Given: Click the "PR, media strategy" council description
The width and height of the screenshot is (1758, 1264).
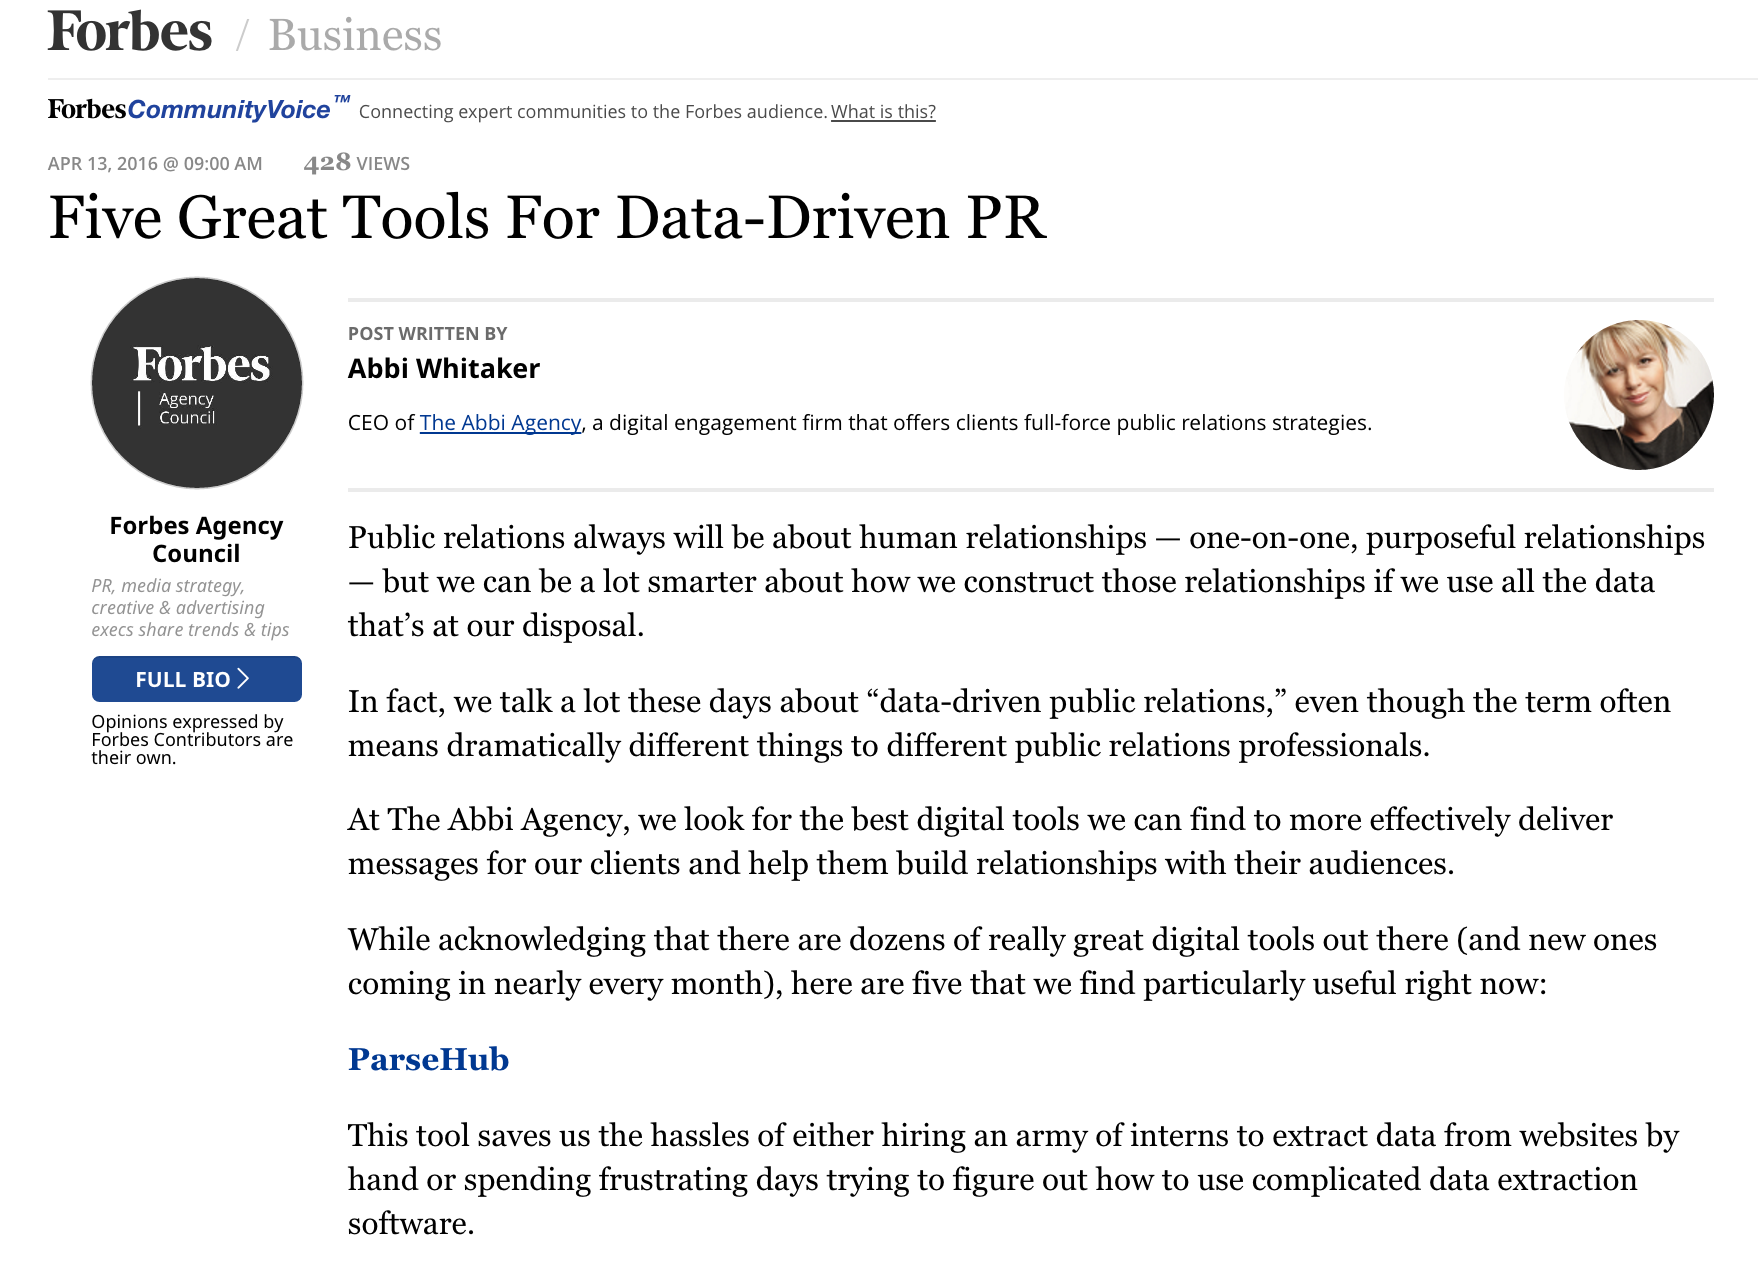Looking at the screenshot, I should [x=190, y=607].
